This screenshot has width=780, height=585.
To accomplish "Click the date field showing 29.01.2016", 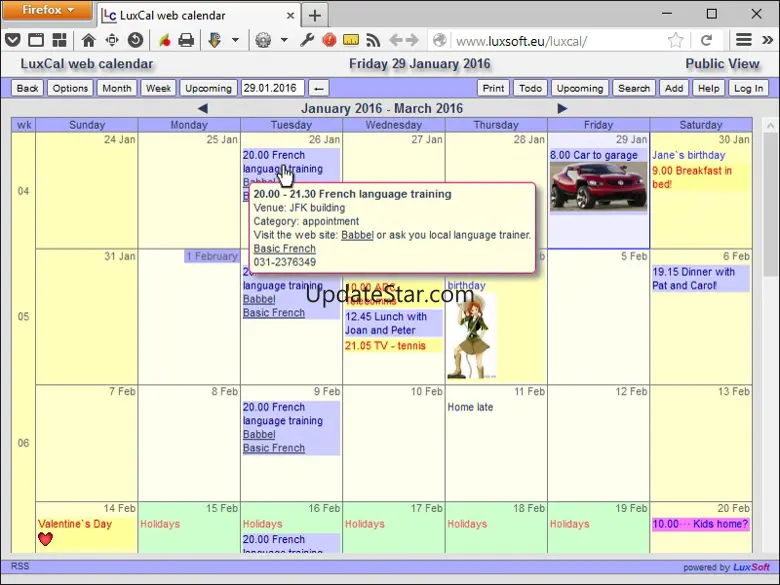I will (x=271, y=88).
